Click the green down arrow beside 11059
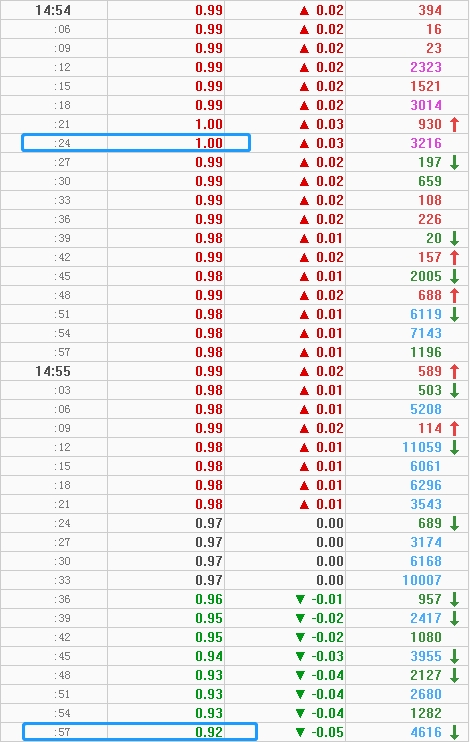 454,447
